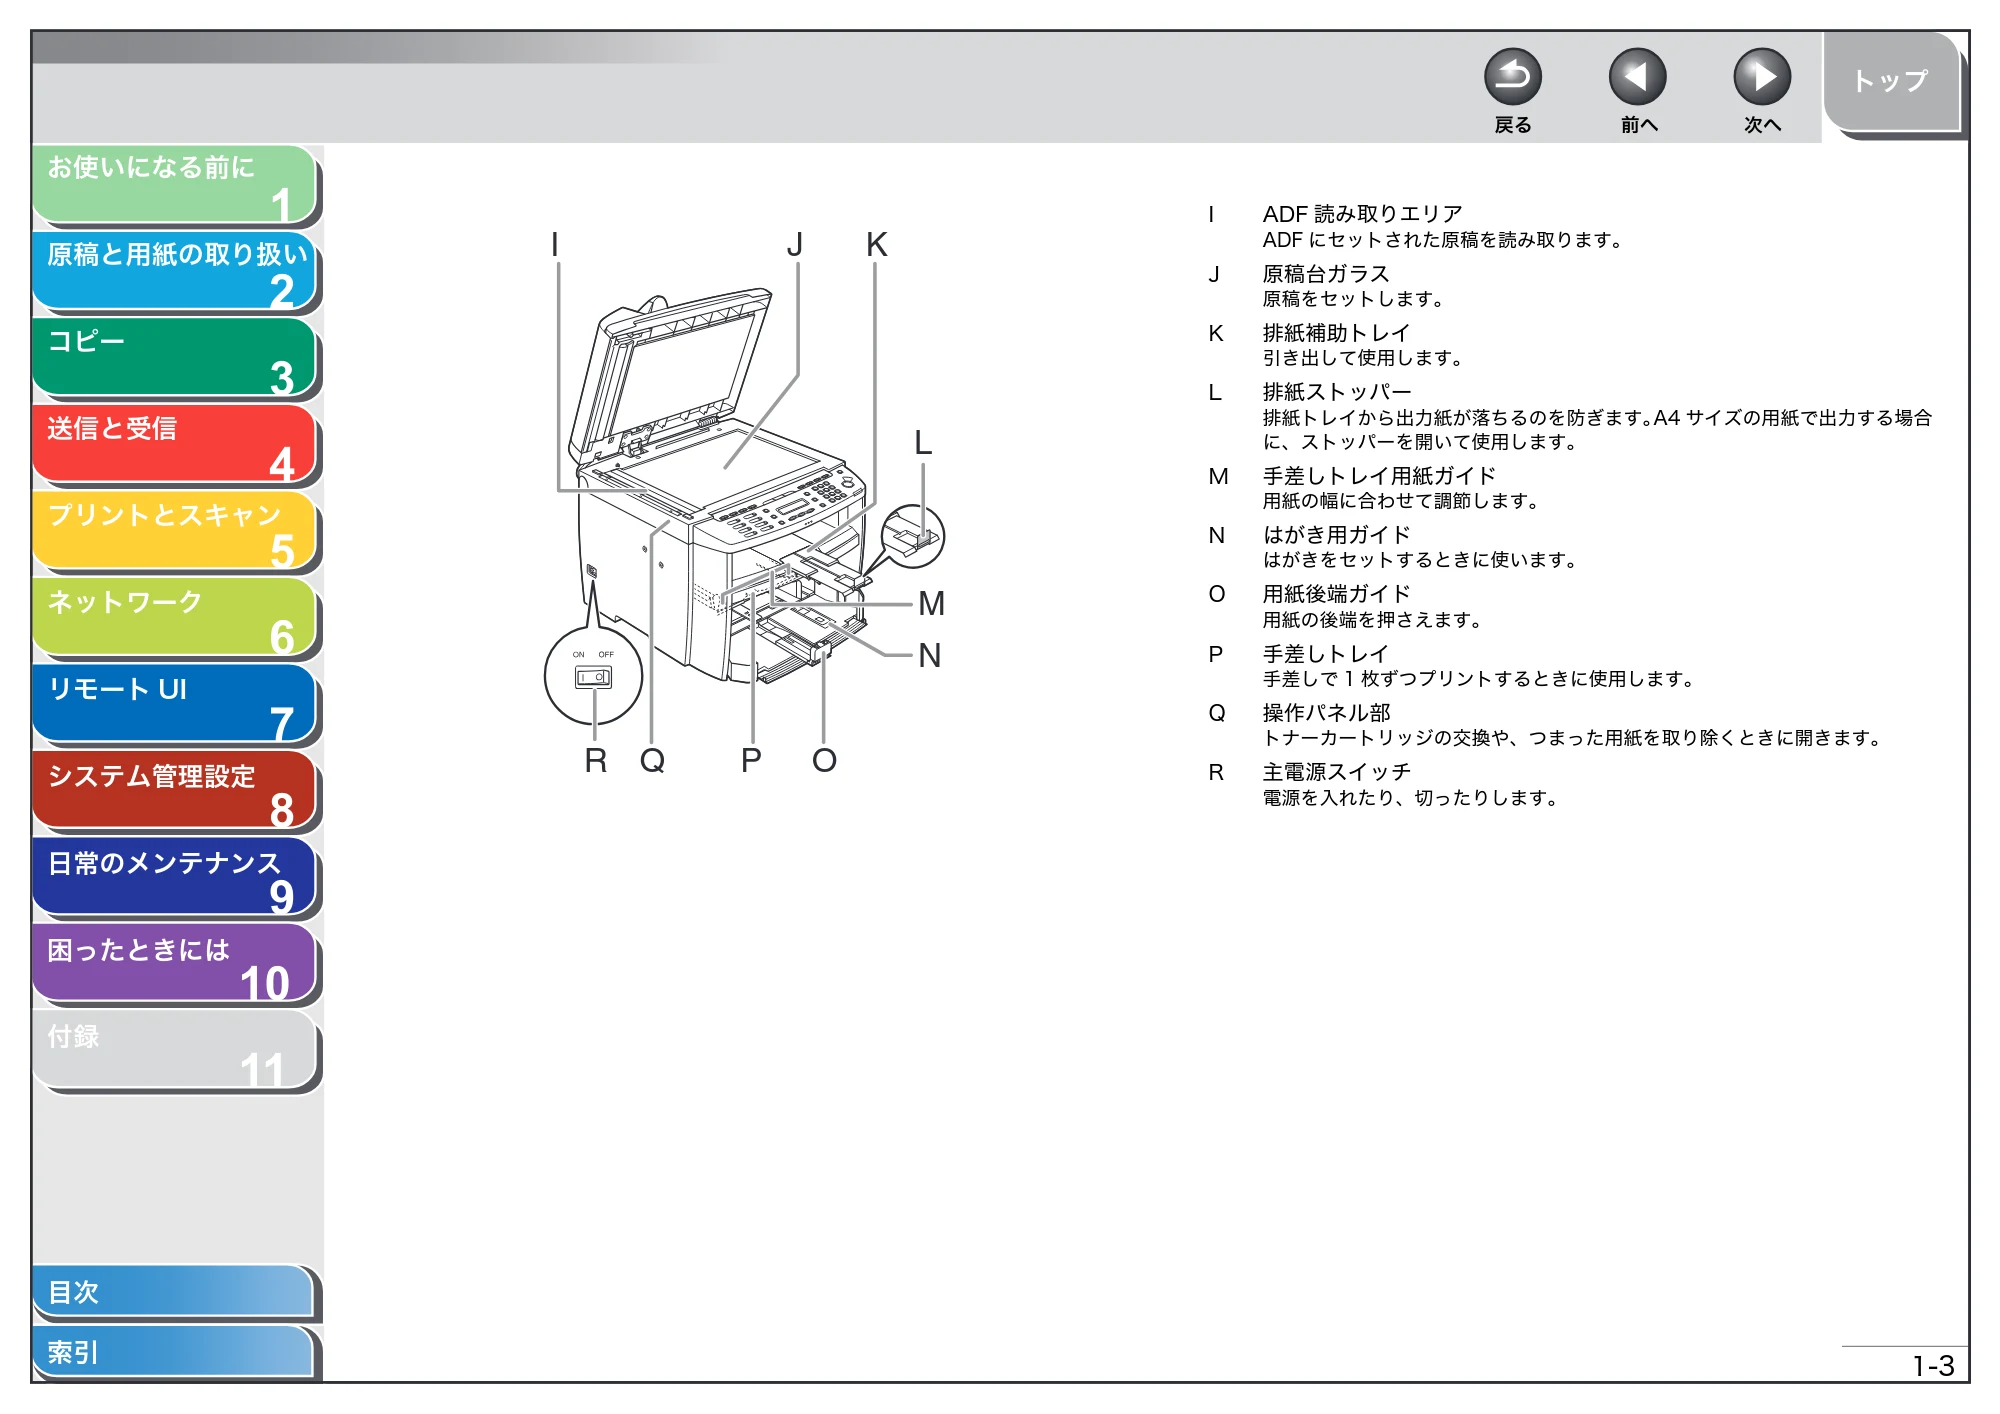This screenshot has height=1414, width=2000.
Task: Click the K label on the diagram
Action: click(876, 244)
